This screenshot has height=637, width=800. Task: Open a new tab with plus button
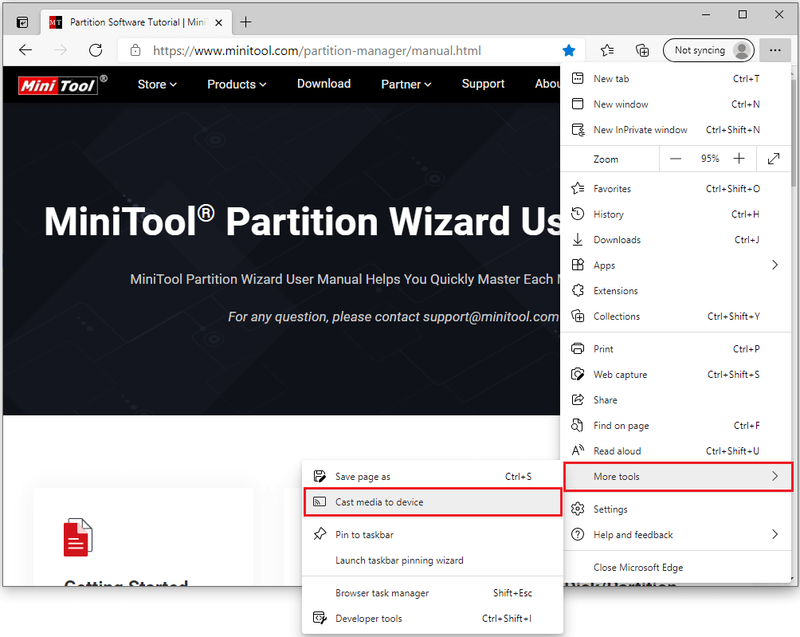tap(245, 22)
